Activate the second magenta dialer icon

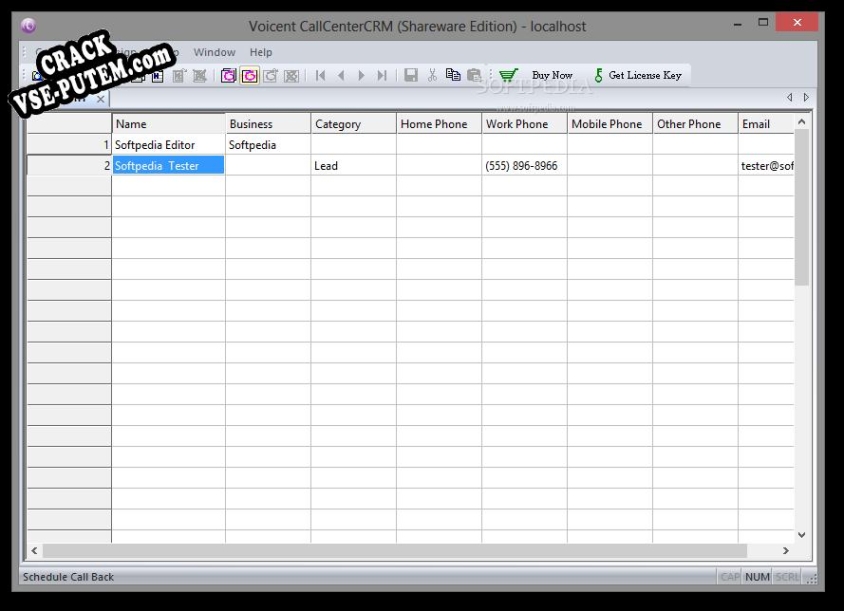(x=250, y=74)
